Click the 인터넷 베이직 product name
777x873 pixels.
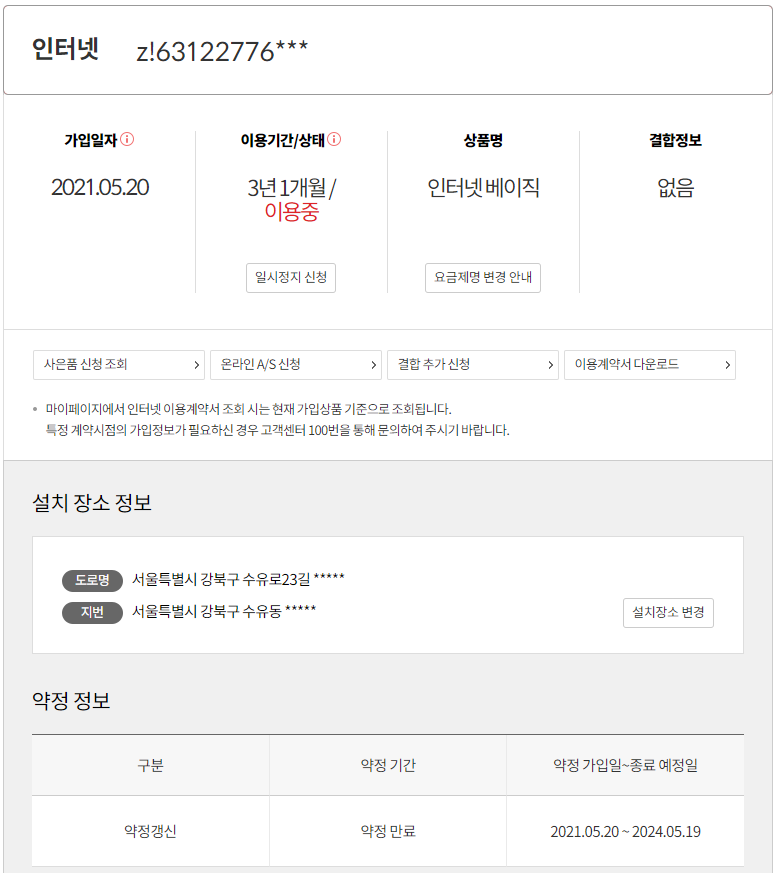point(483,187)
